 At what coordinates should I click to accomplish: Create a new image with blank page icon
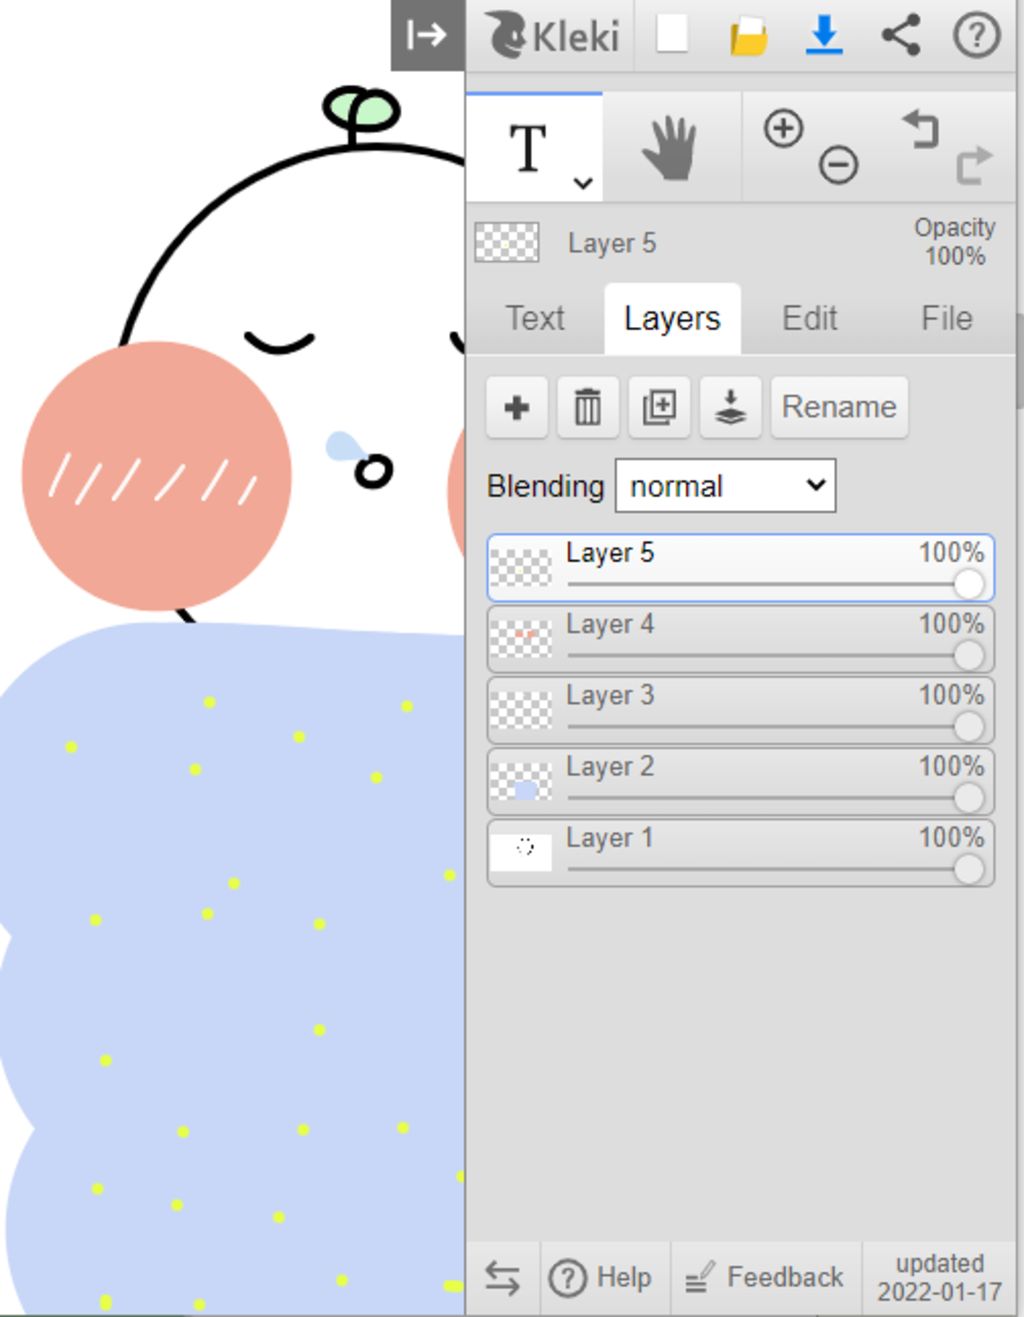click(672, 35)
